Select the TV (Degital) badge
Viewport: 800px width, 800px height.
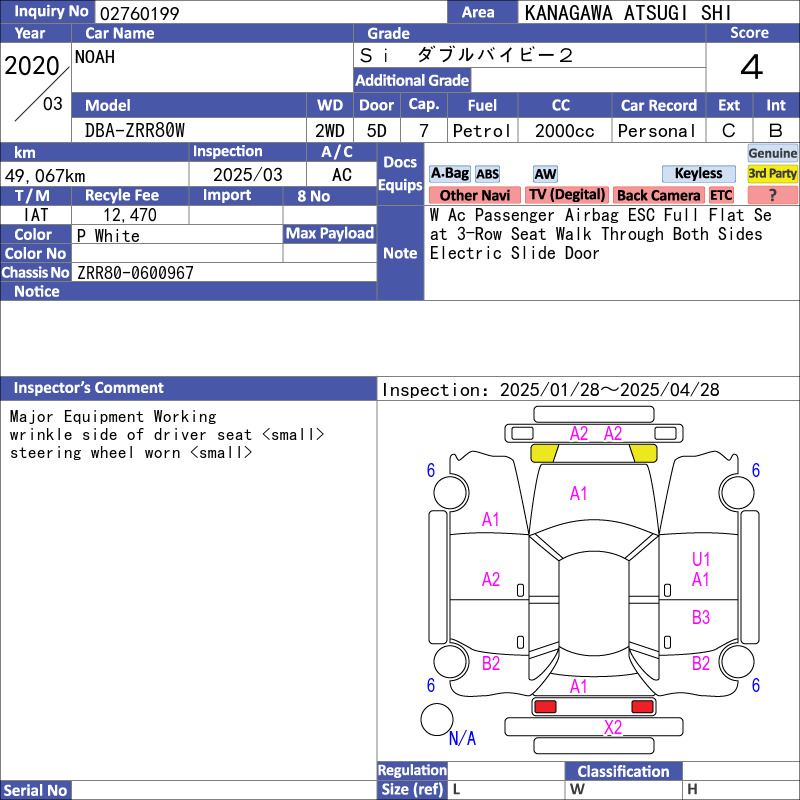coord(567,195)
